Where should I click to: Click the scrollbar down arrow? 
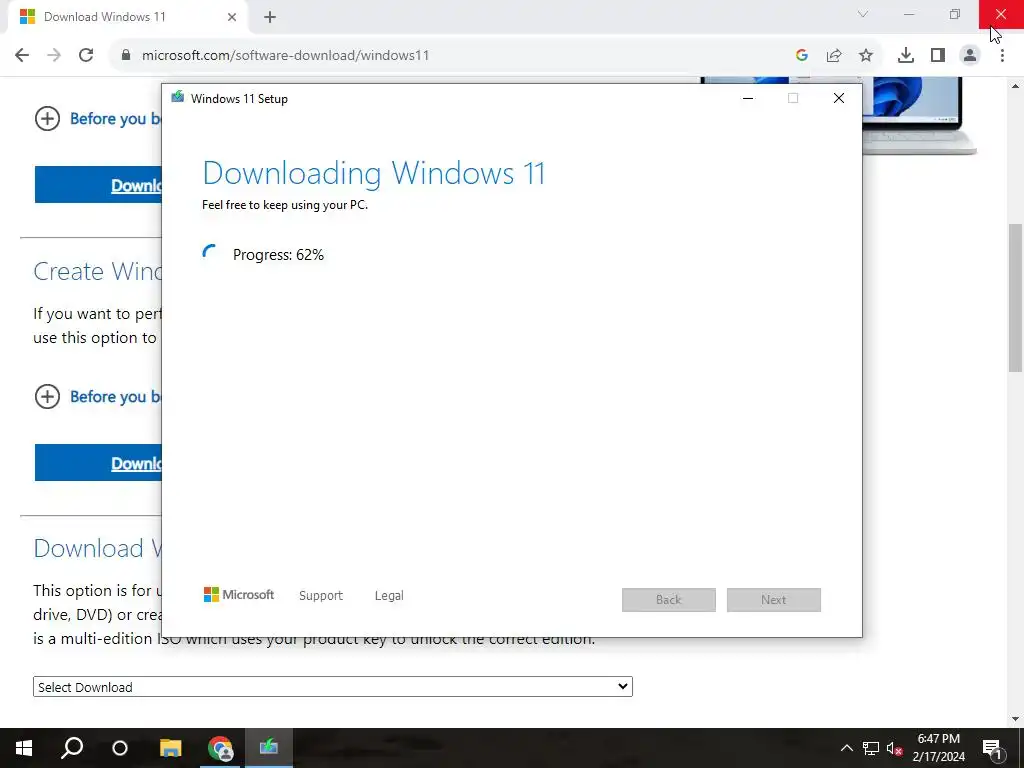pos(1016,719)
